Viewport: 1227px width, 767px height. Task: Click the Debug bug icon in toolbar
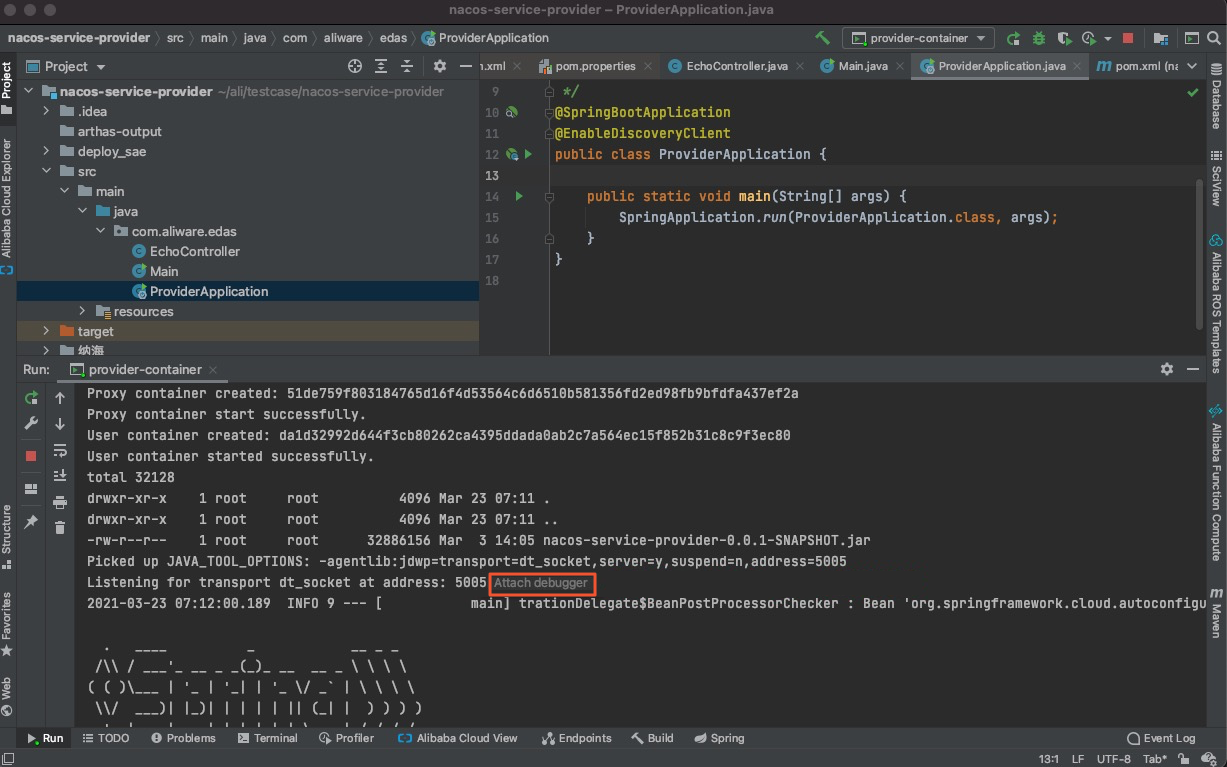[1039, 38]
